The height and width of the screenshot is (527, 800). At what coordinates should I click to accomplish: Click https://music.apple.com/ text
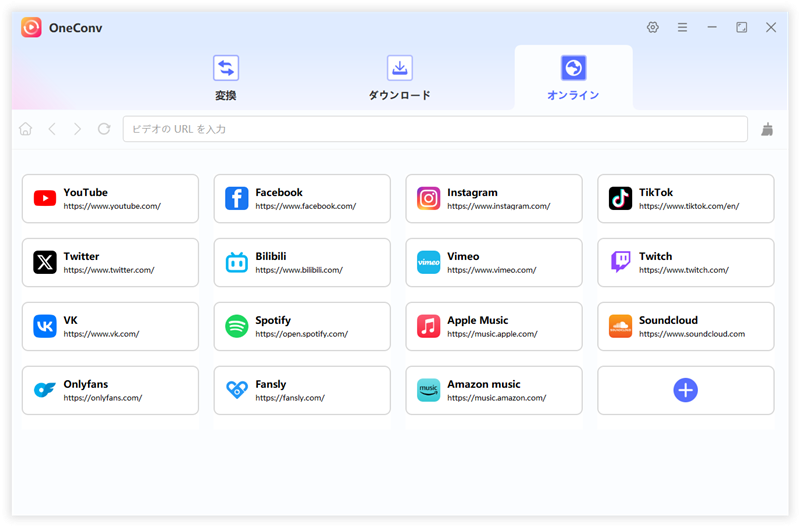pos(492,334)
